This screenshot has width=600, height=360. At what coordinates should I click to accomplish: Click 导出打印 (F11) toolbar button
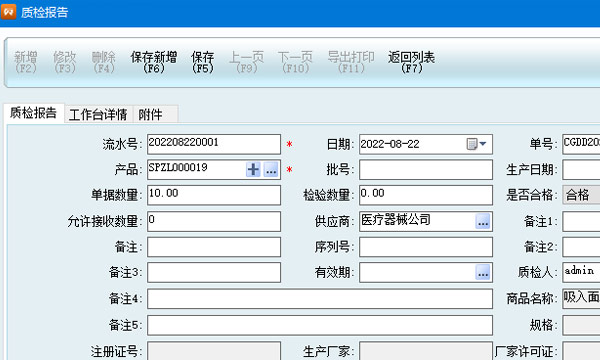(351, 62)
